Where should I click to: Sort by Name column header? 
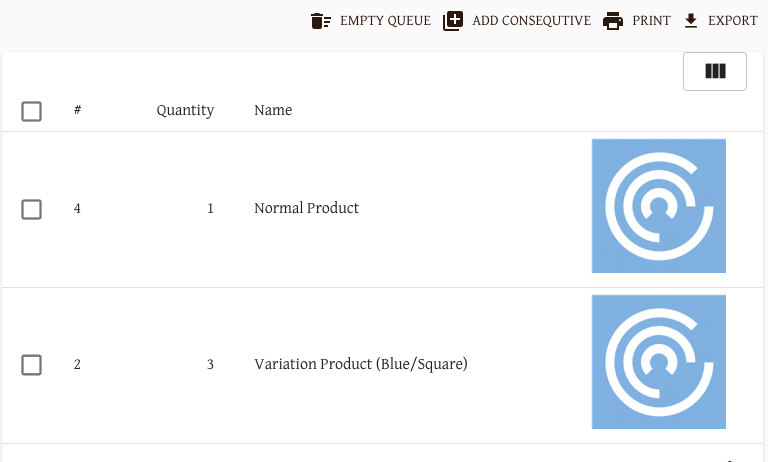273,110
